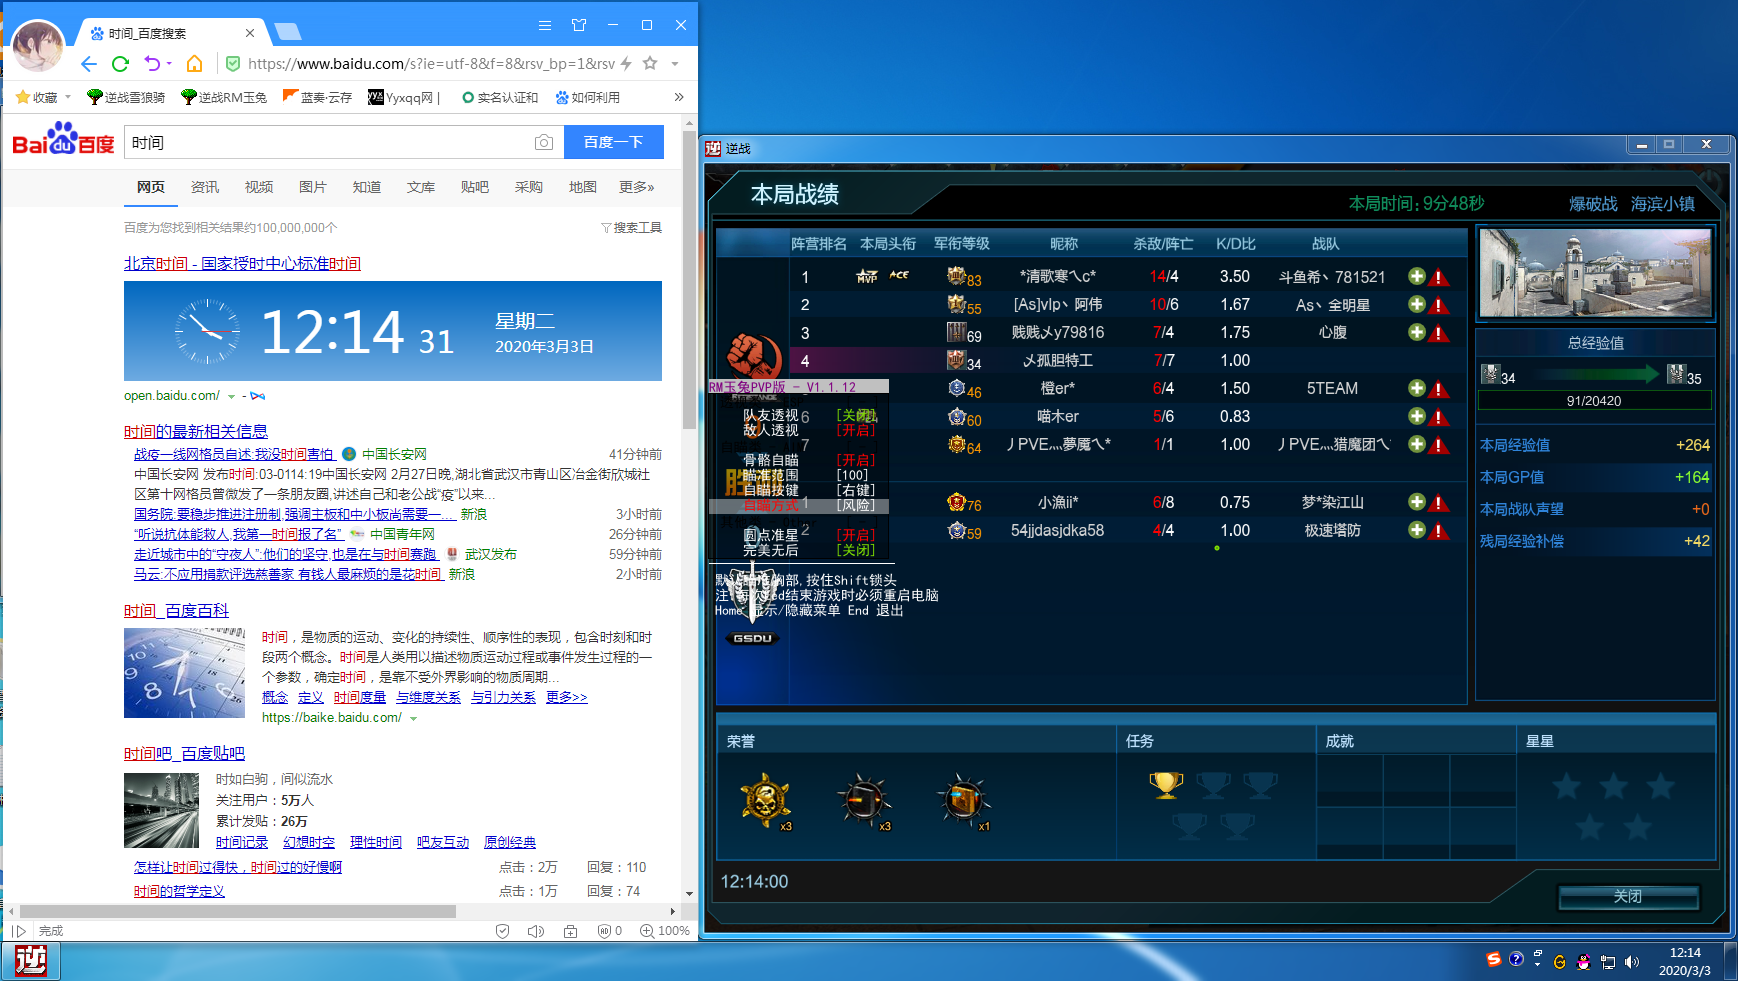Go to browser home page
This screenshot has width=1738, height=981.
tap(195, 64)
